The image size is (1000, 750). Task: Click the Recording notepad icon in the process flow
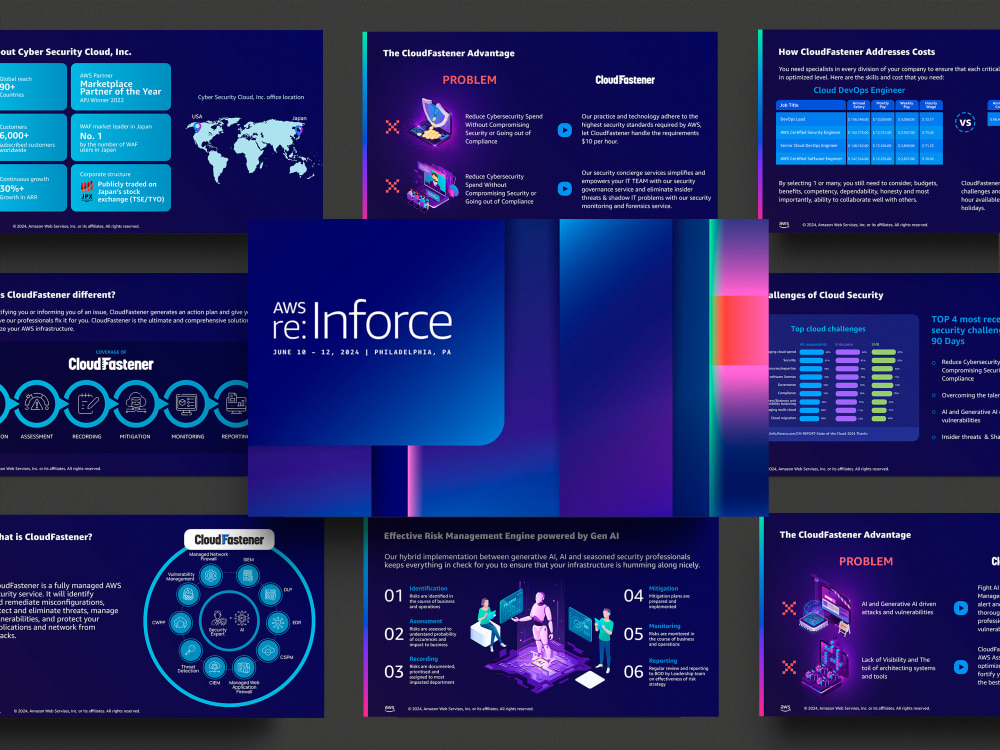pyautogui.click(x=87, y=403)
